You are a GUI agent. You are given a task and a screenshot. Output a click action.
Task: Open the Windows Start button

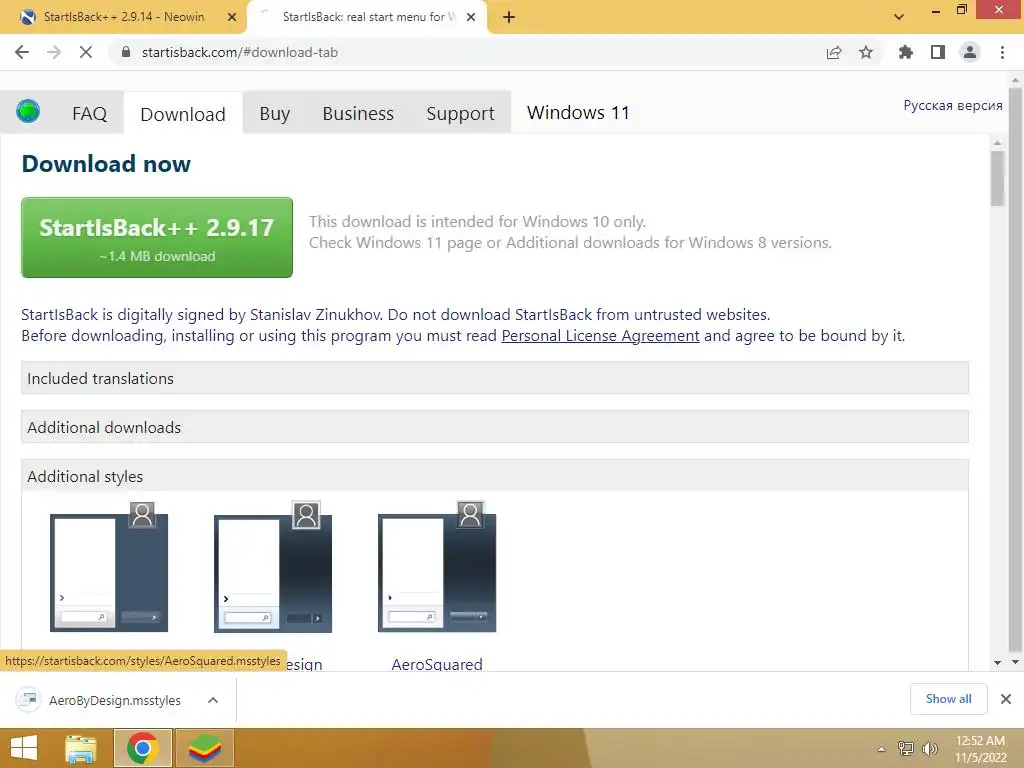tap(24, 748)
